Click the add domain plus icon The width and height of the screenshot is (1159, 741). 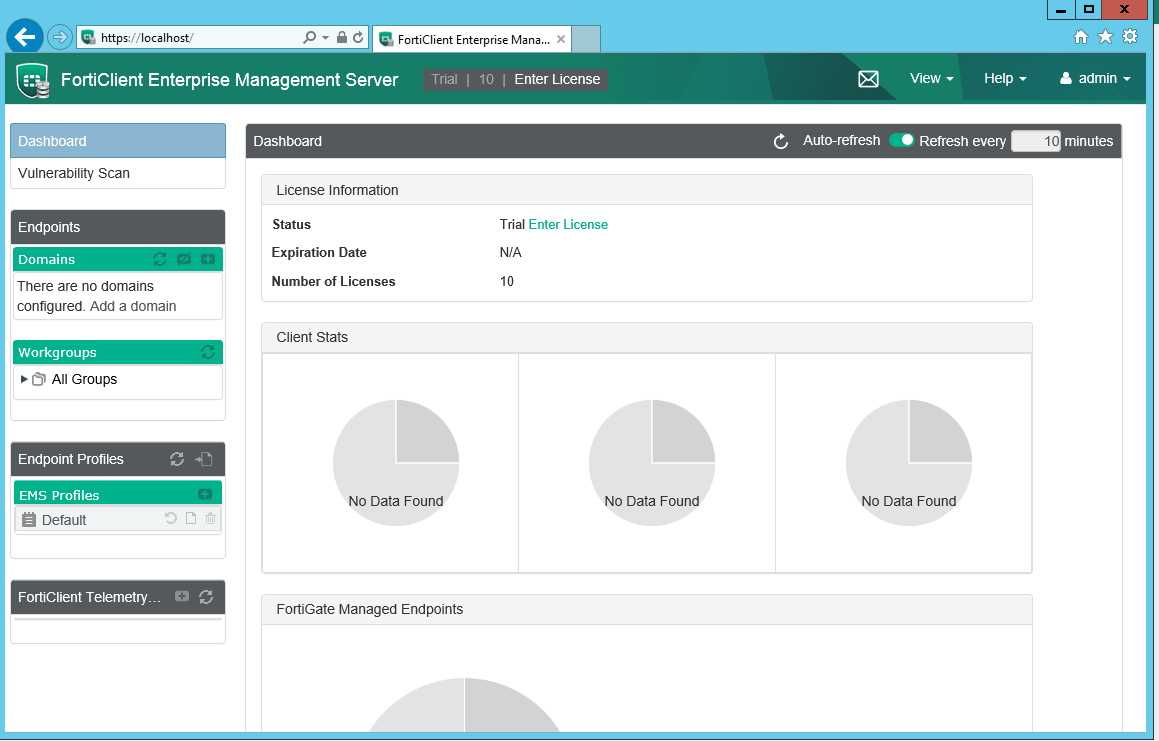coord(208,259)
